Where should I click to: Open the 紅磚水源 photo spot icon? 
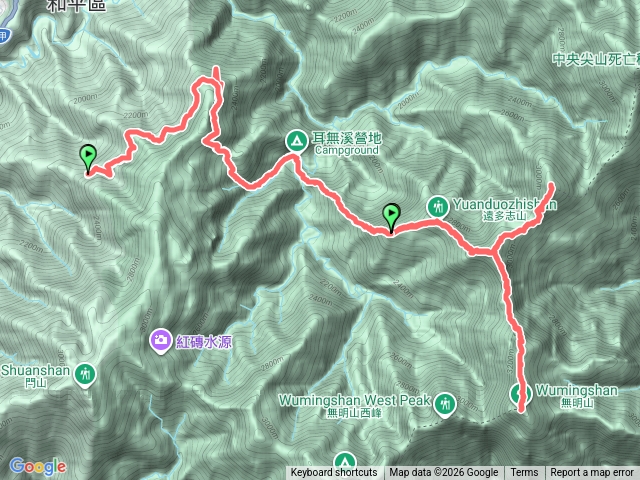coord(160,340)
